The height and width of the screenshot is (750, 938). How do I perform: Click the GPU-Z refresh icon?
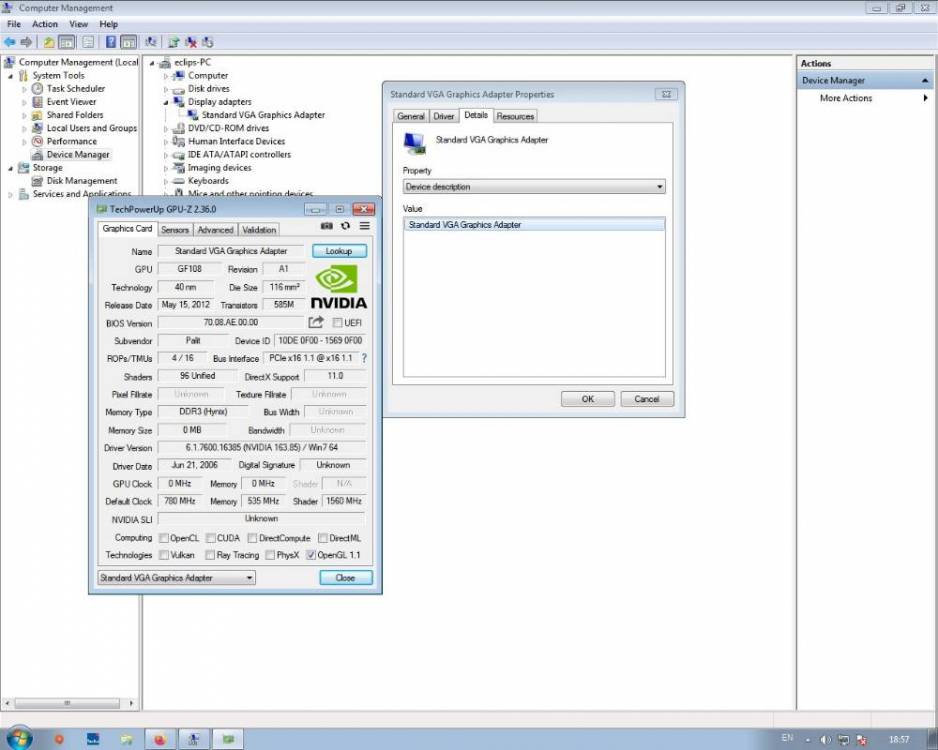click(x=345, y=225)
